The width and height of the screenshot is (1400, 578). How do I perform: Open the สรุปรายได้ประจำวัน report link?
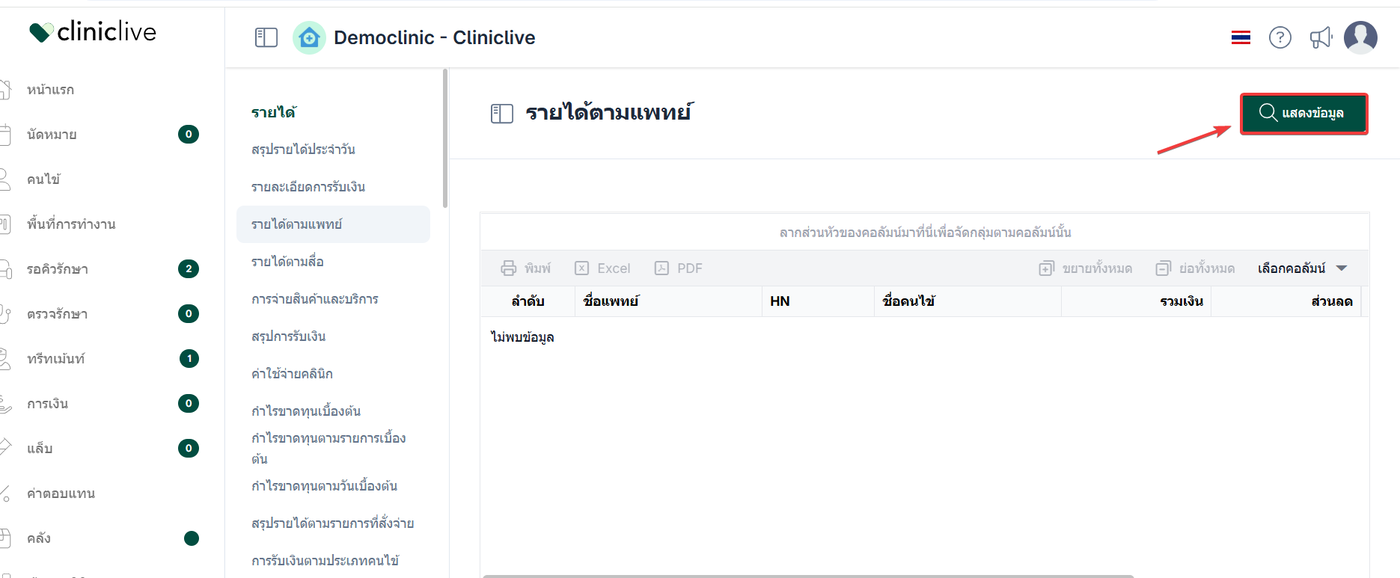pos(303,149)
